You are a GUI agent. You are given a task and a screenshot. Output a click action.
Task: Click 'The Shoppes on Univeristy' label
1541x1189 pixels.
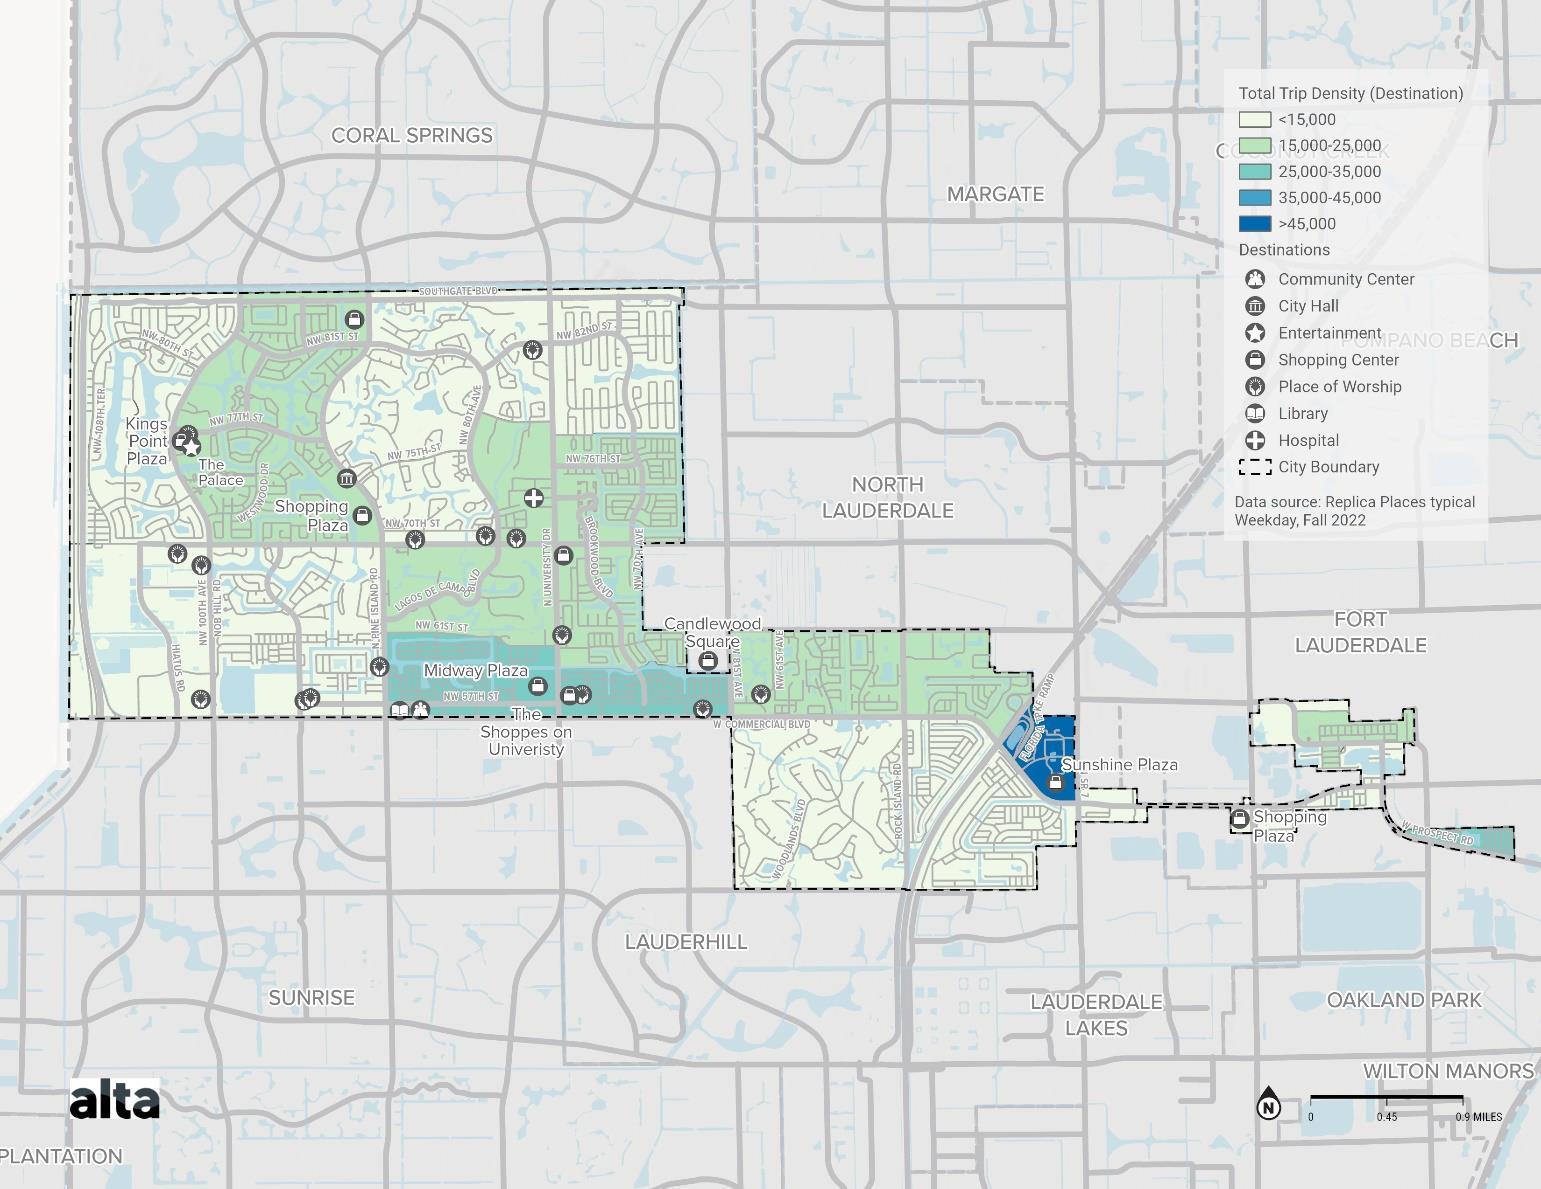click(x=526, y=731)
